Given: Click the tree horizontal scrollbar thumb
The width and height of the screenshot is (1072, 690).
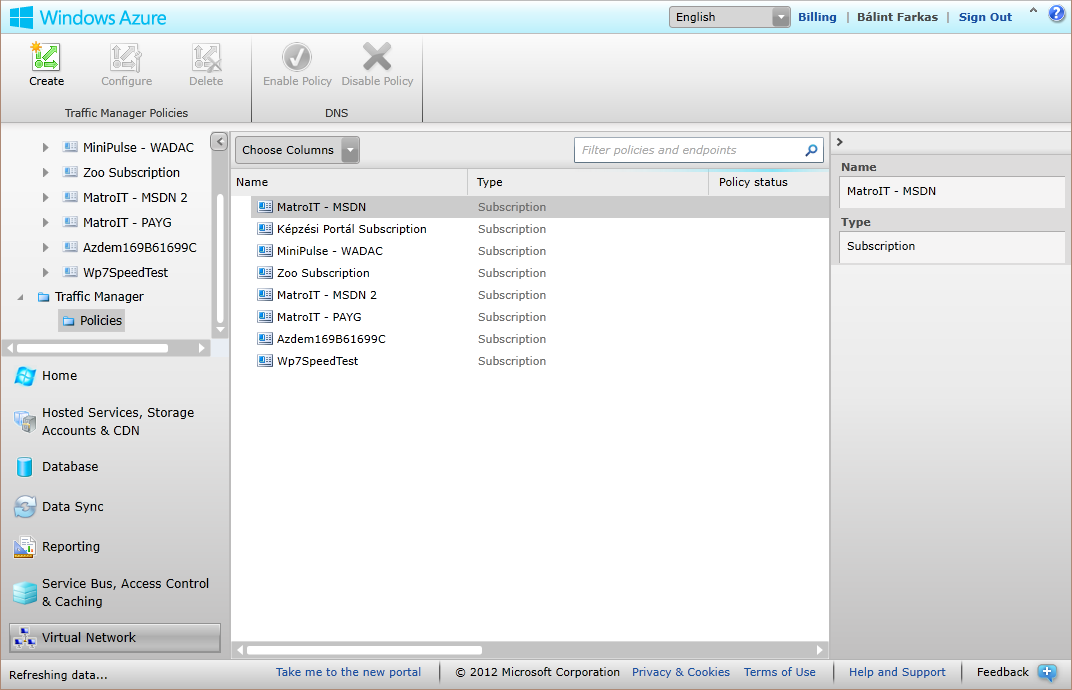Looking at the screenshot, I should coord(92,348).
